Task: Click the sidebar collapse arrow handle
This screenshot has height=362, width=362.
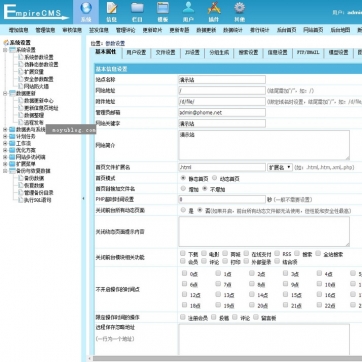Action: 83,198
